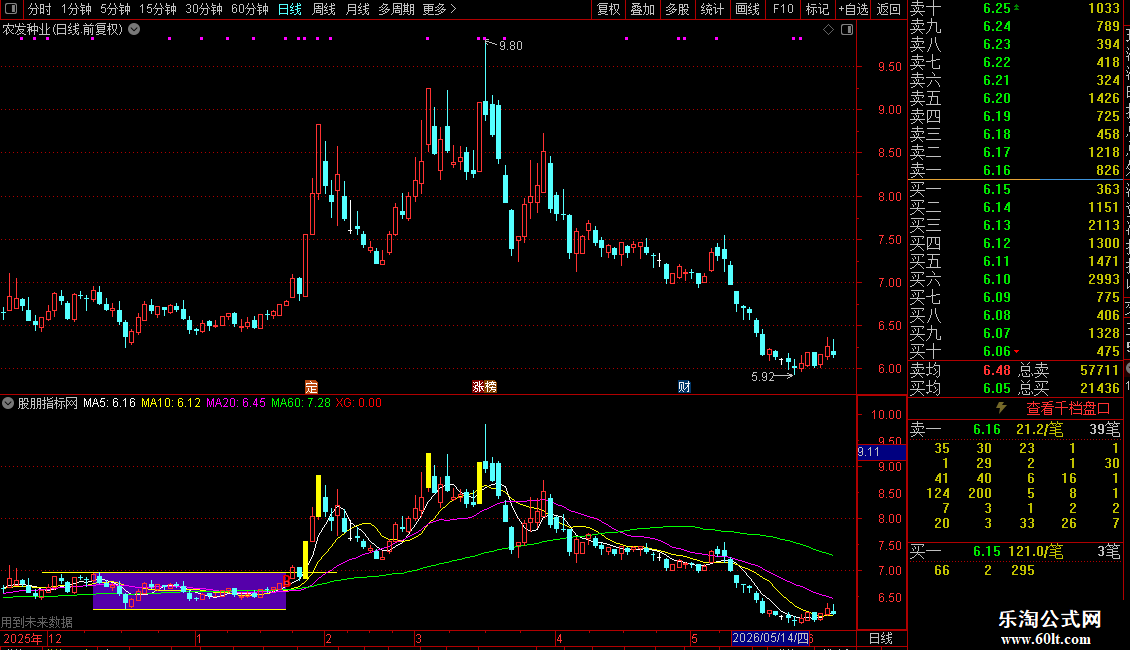Click the diamond icon above main chart
The width and height of the screenshot is (1130, 650).
pyautogui.click(x=828, y=30)
